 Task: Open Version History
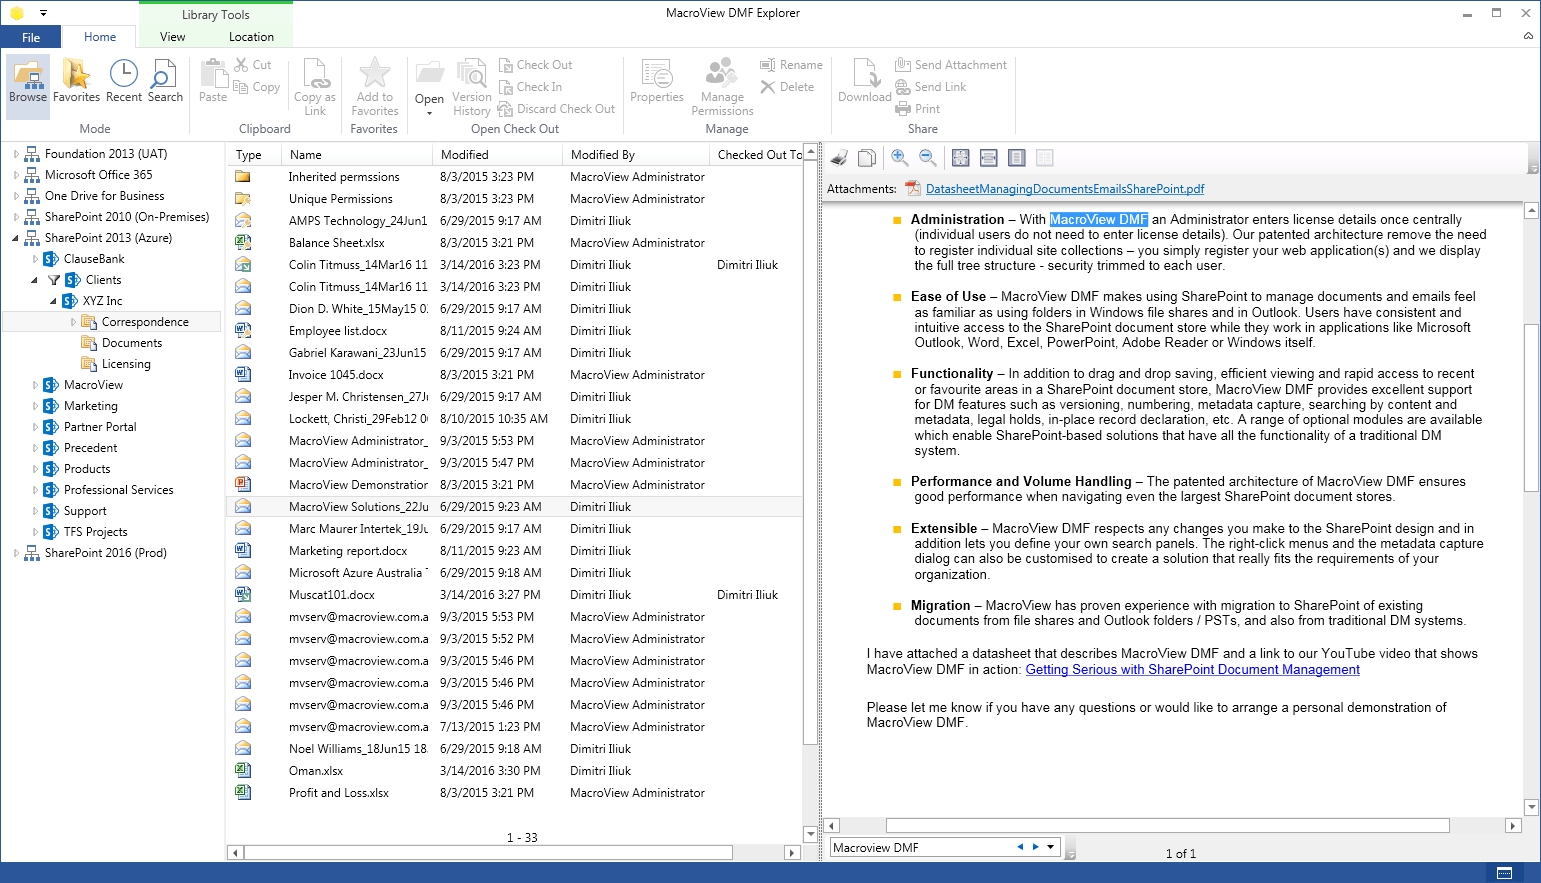point(471,87)
